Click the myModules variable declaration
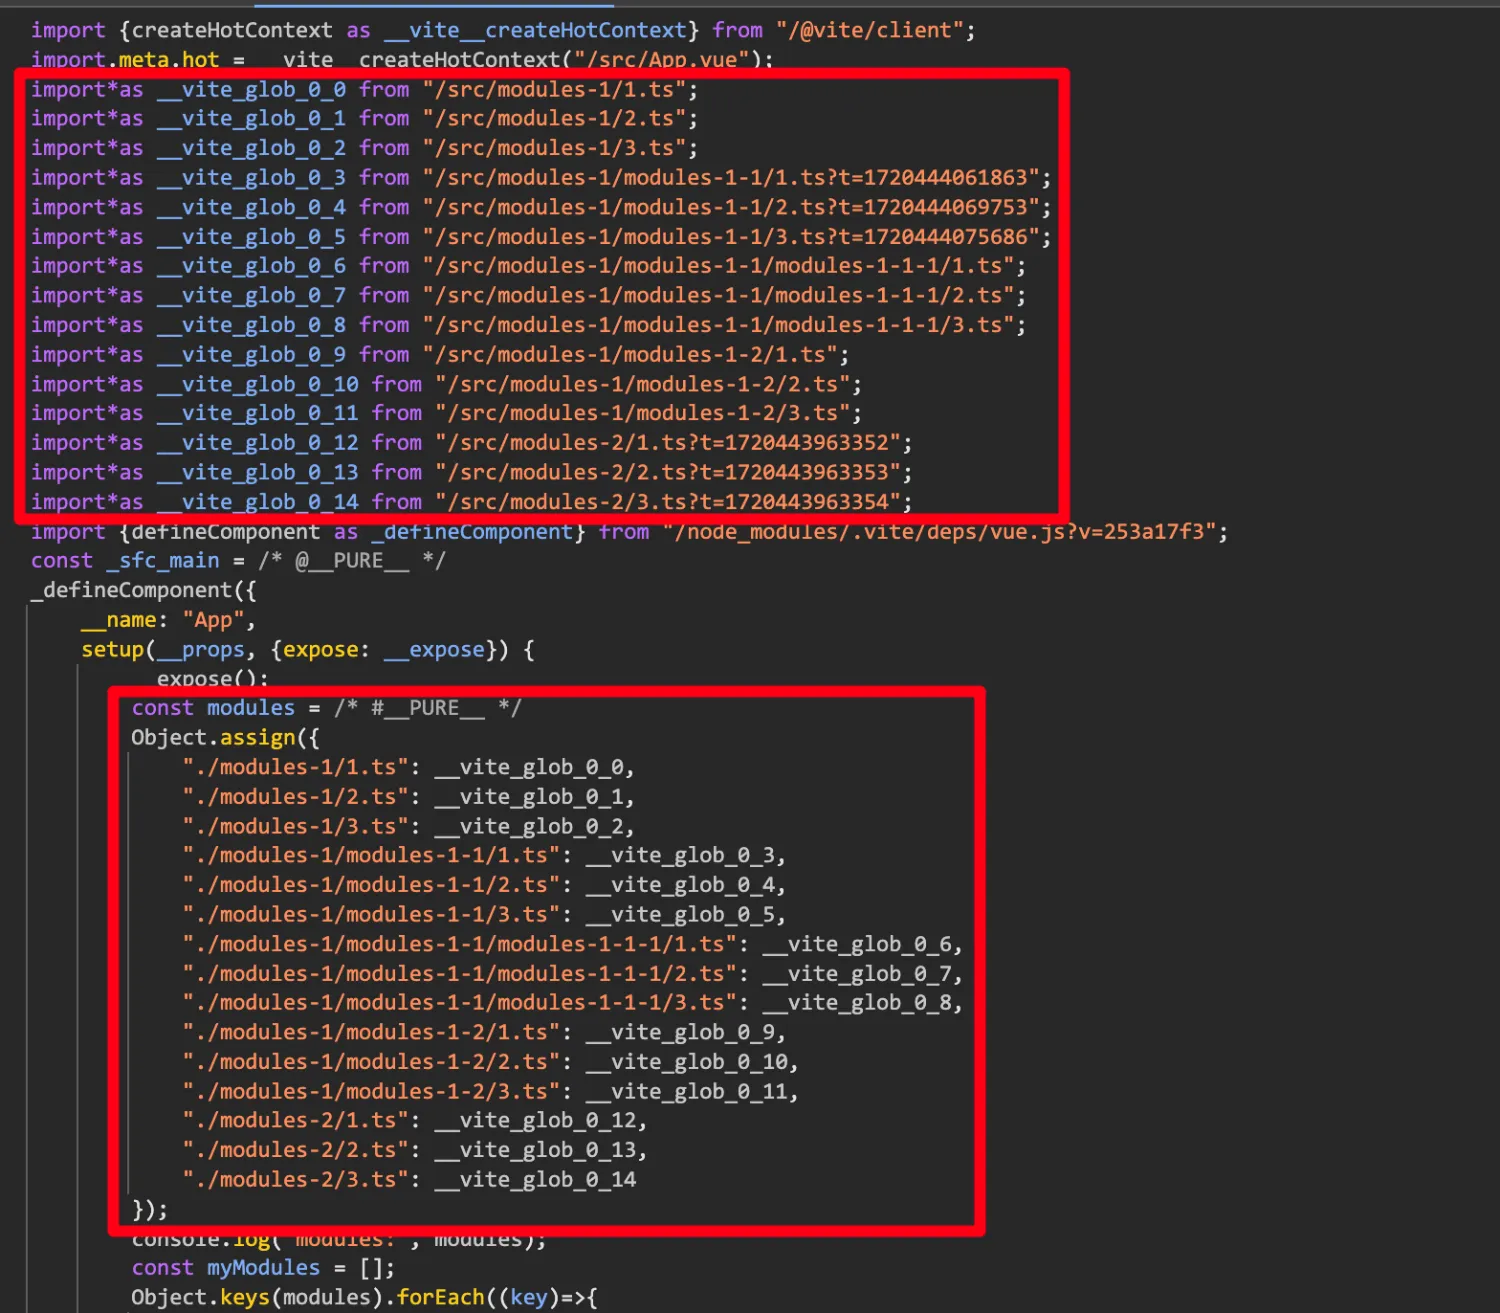1500x1313 pixels. [x=263, y=1268]
